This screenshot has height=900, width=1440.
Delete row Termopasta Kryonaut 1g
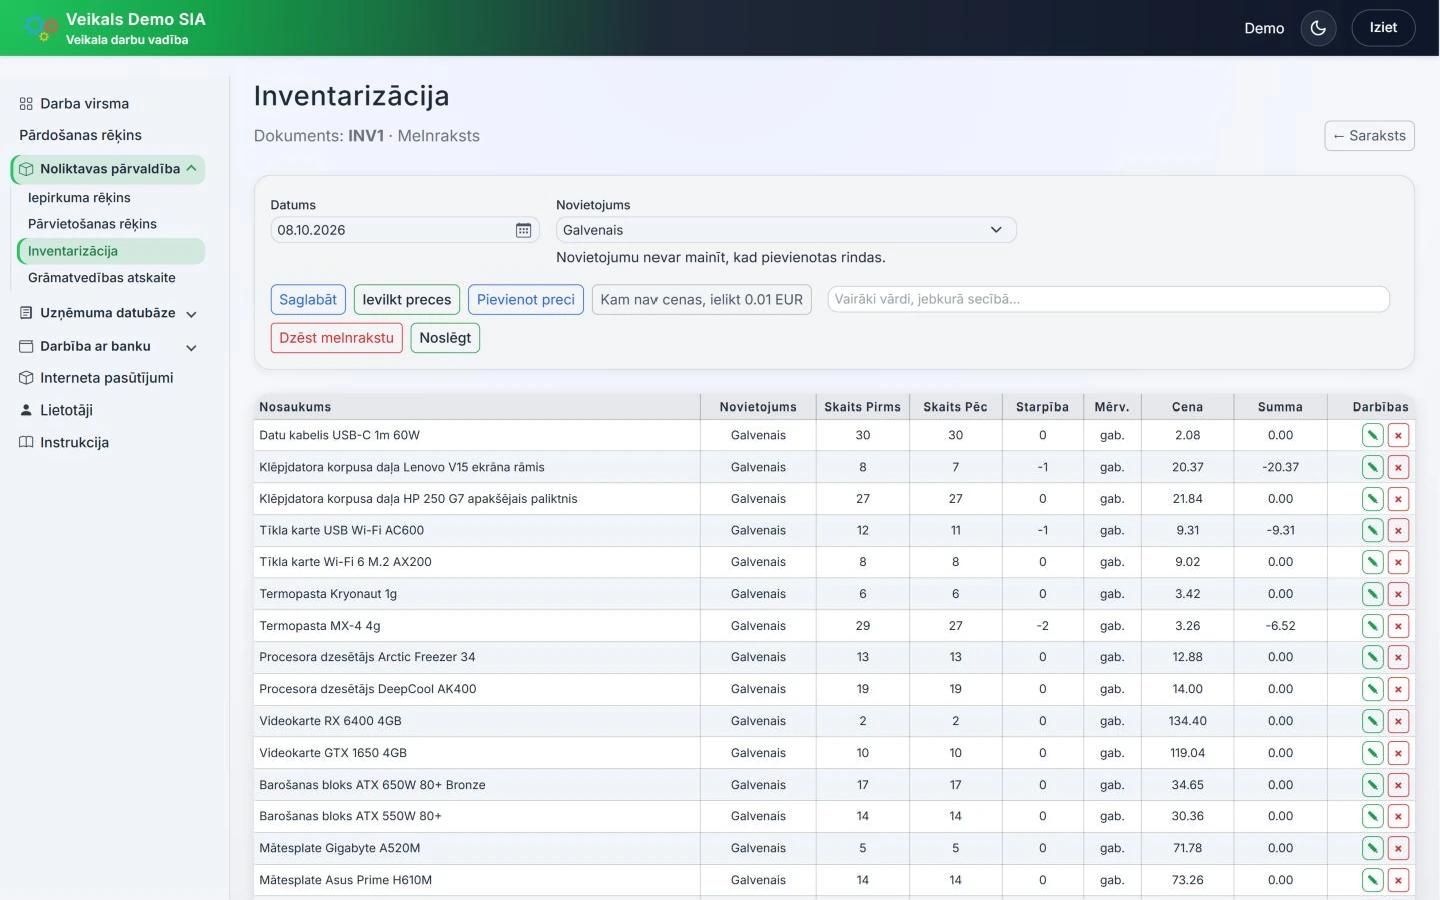1398,594
